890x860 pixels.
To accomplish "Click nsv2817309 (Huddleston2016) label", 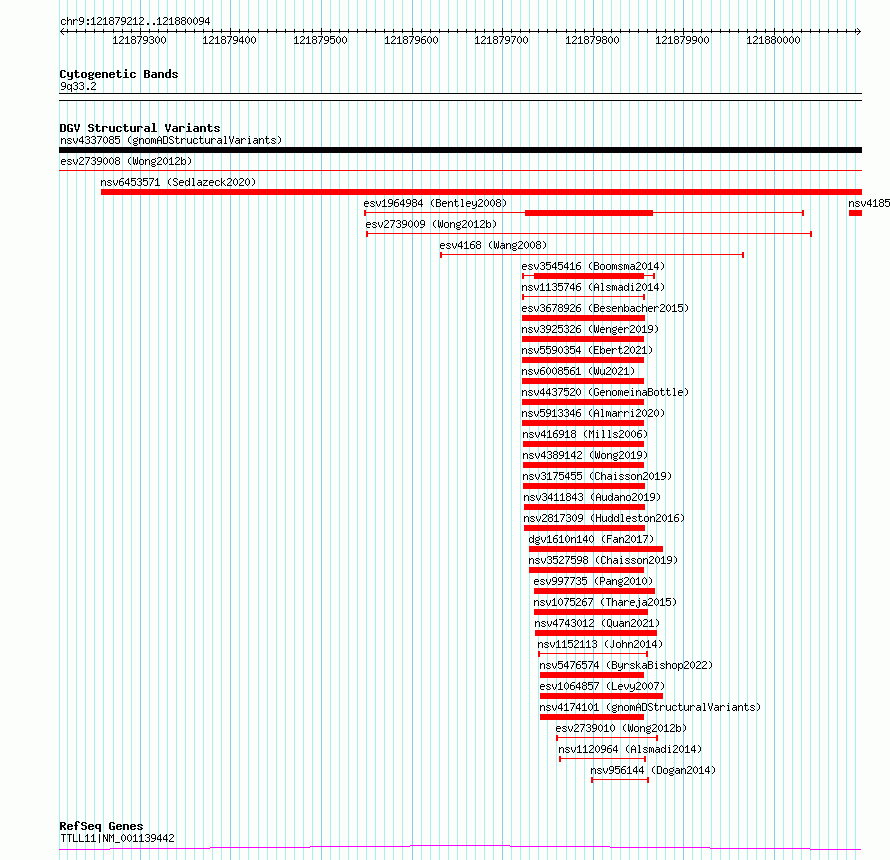I will 604,518.
